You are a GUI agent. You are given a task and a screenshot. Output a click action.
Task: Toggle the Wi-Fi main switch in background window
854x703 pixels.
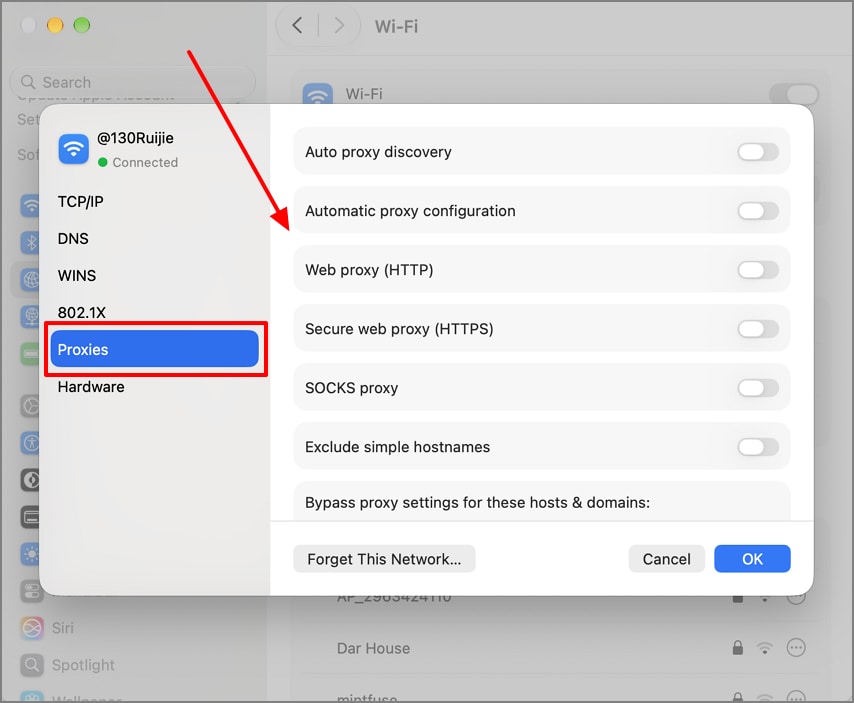point(794,94)
